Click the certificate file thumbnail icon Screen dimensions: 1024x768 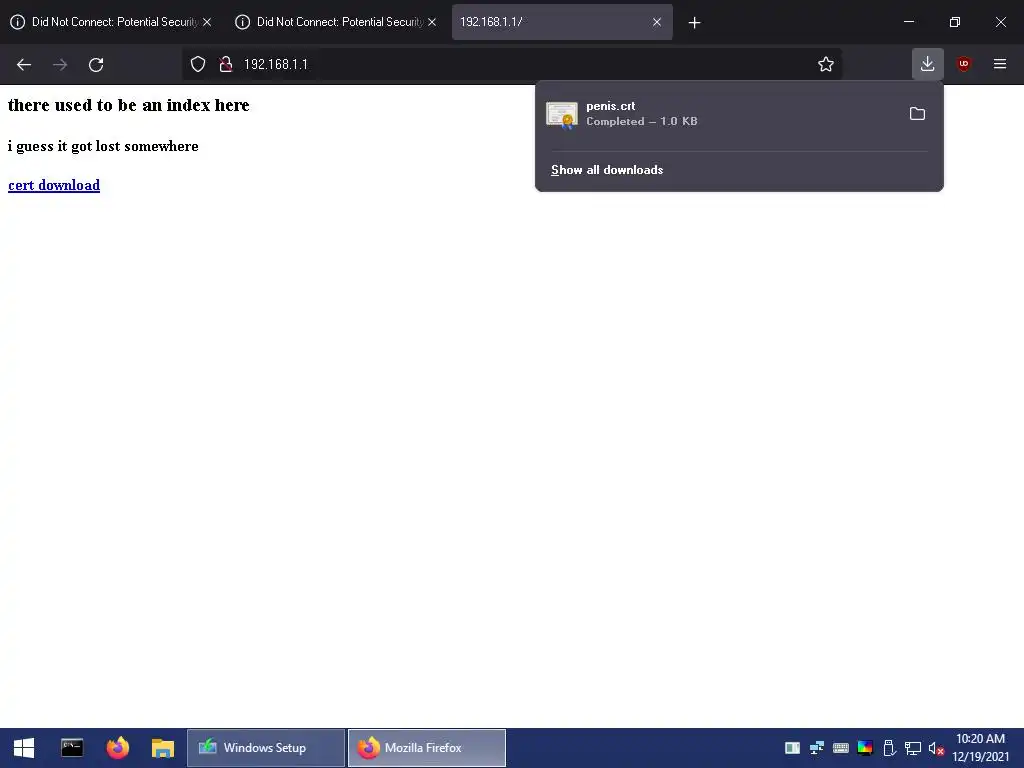click(562, 115)
